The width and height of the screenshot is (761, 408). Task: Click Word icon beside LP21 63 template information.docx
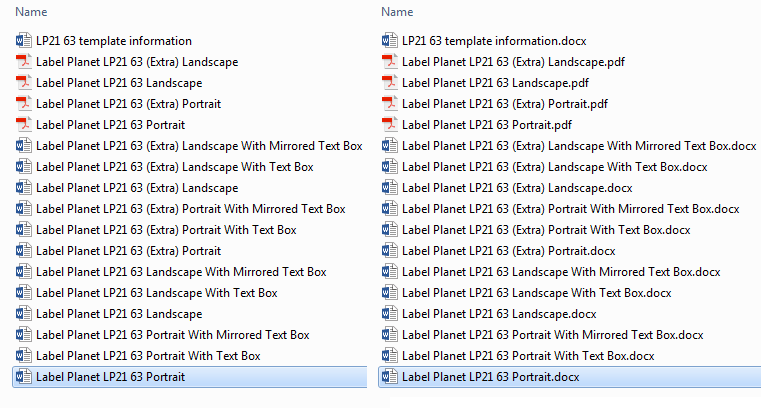(x=389, y=40)
